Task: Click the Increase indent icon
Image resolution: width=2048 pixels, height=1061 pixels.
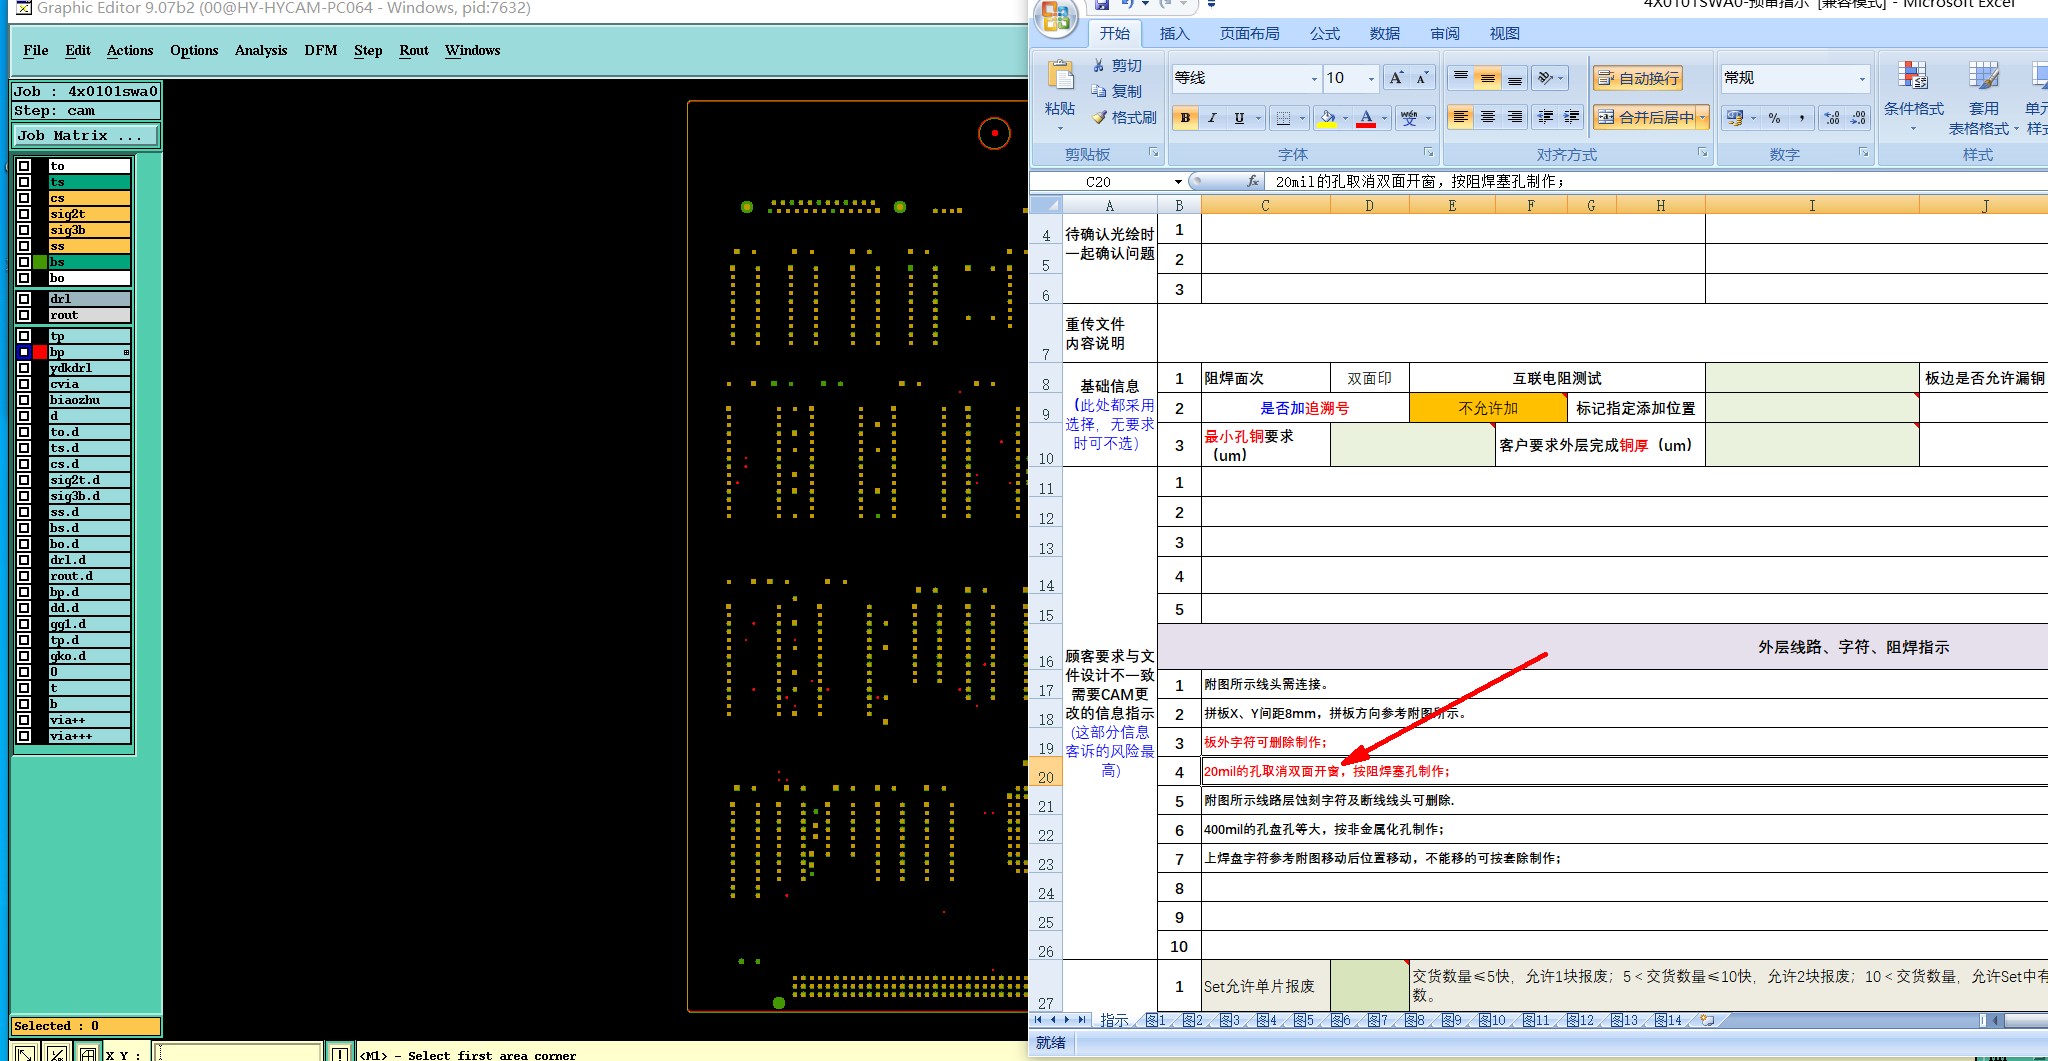Action: coord(1572,118)
